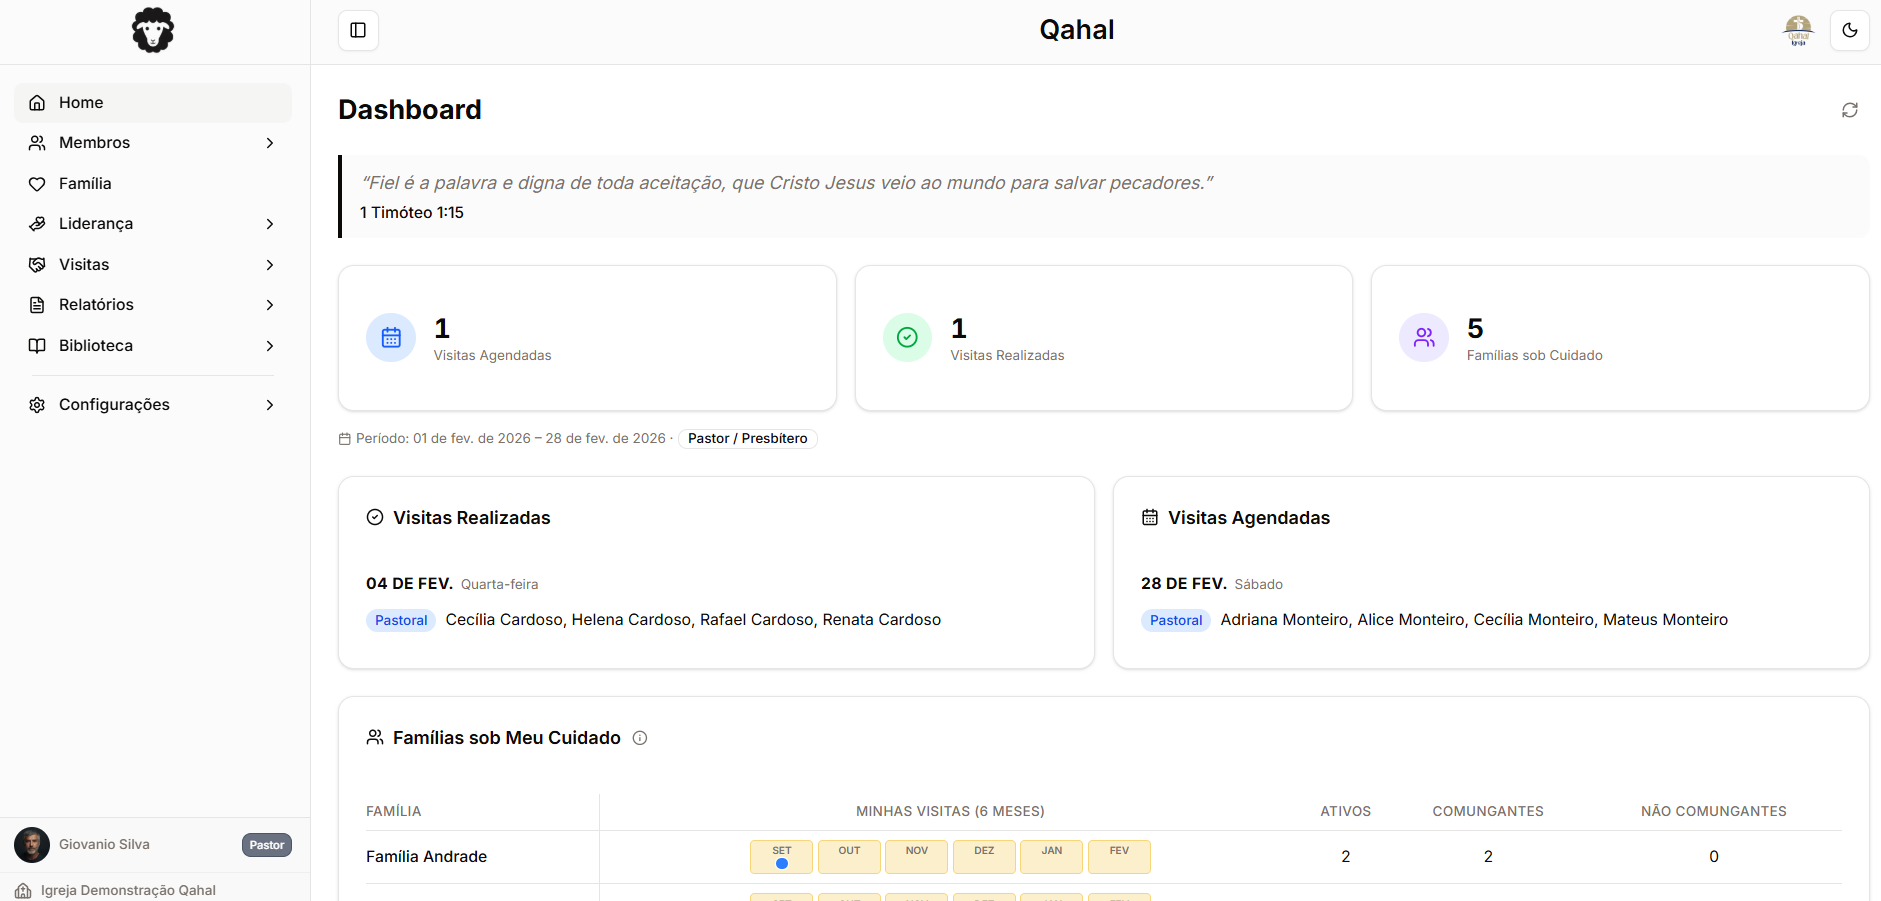Click the Qahal sheep logo
This screenshot has width=1881, height=901.
[x=152, y=30]
